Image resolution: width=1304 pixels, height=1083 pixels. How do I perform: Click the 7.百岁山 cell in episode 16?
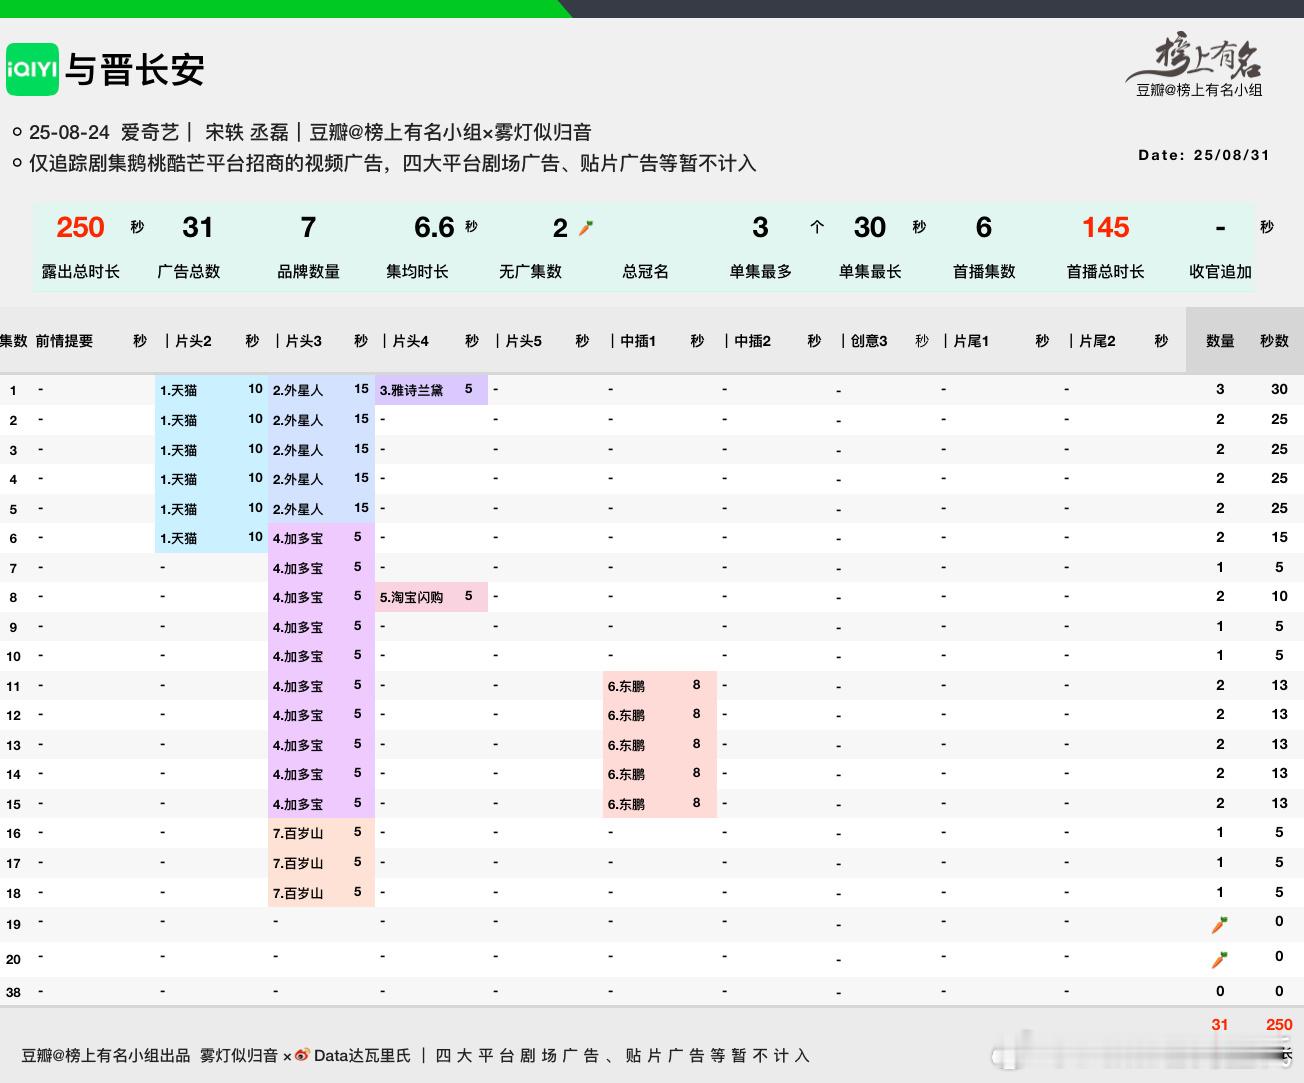321,833
